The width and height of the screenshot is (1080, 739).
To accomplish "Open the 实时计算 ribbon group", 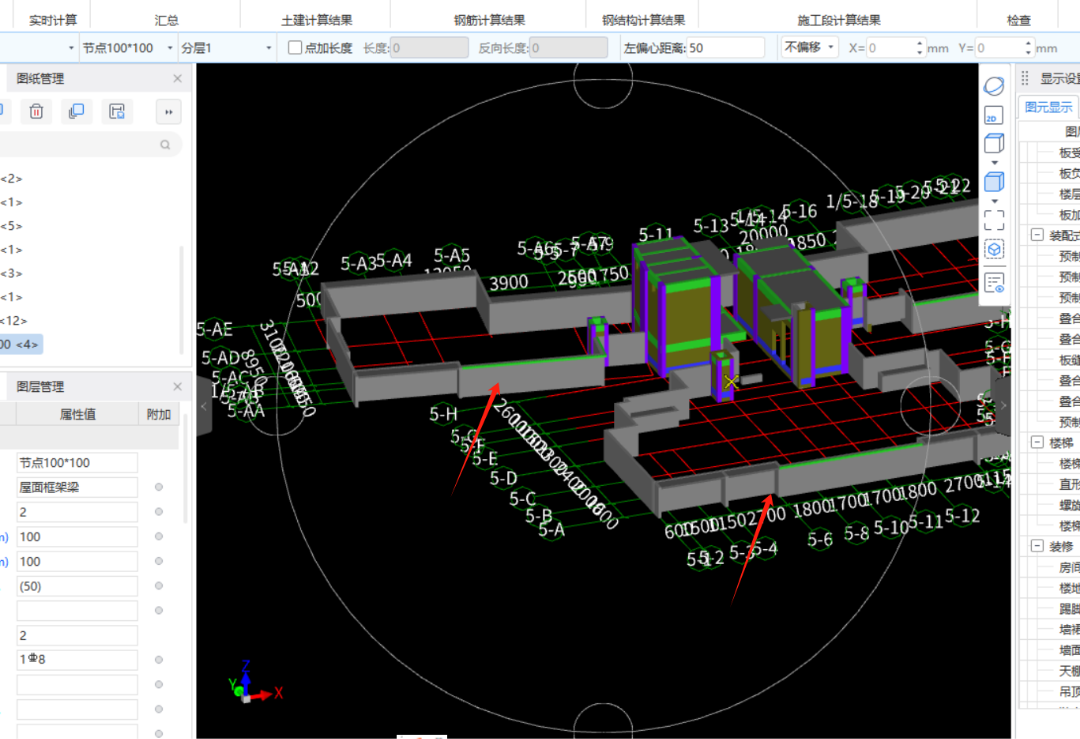I will click(53, 20).
